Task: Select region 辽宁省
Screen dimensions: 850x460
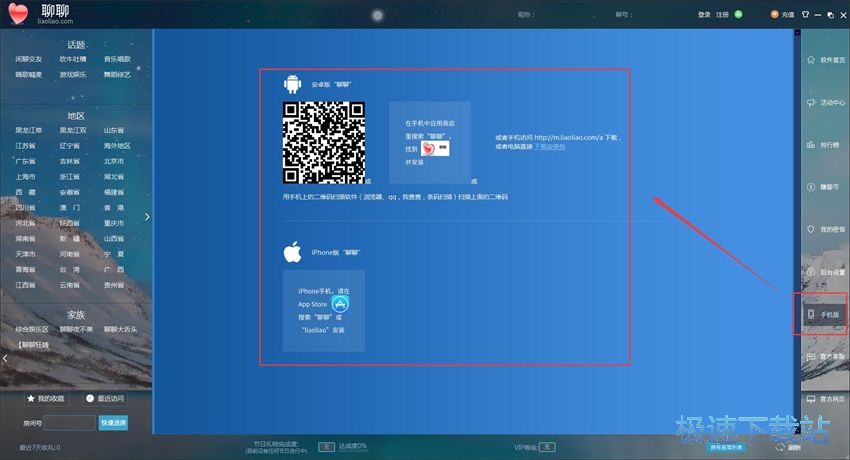Action: click(x=69, y=146)
